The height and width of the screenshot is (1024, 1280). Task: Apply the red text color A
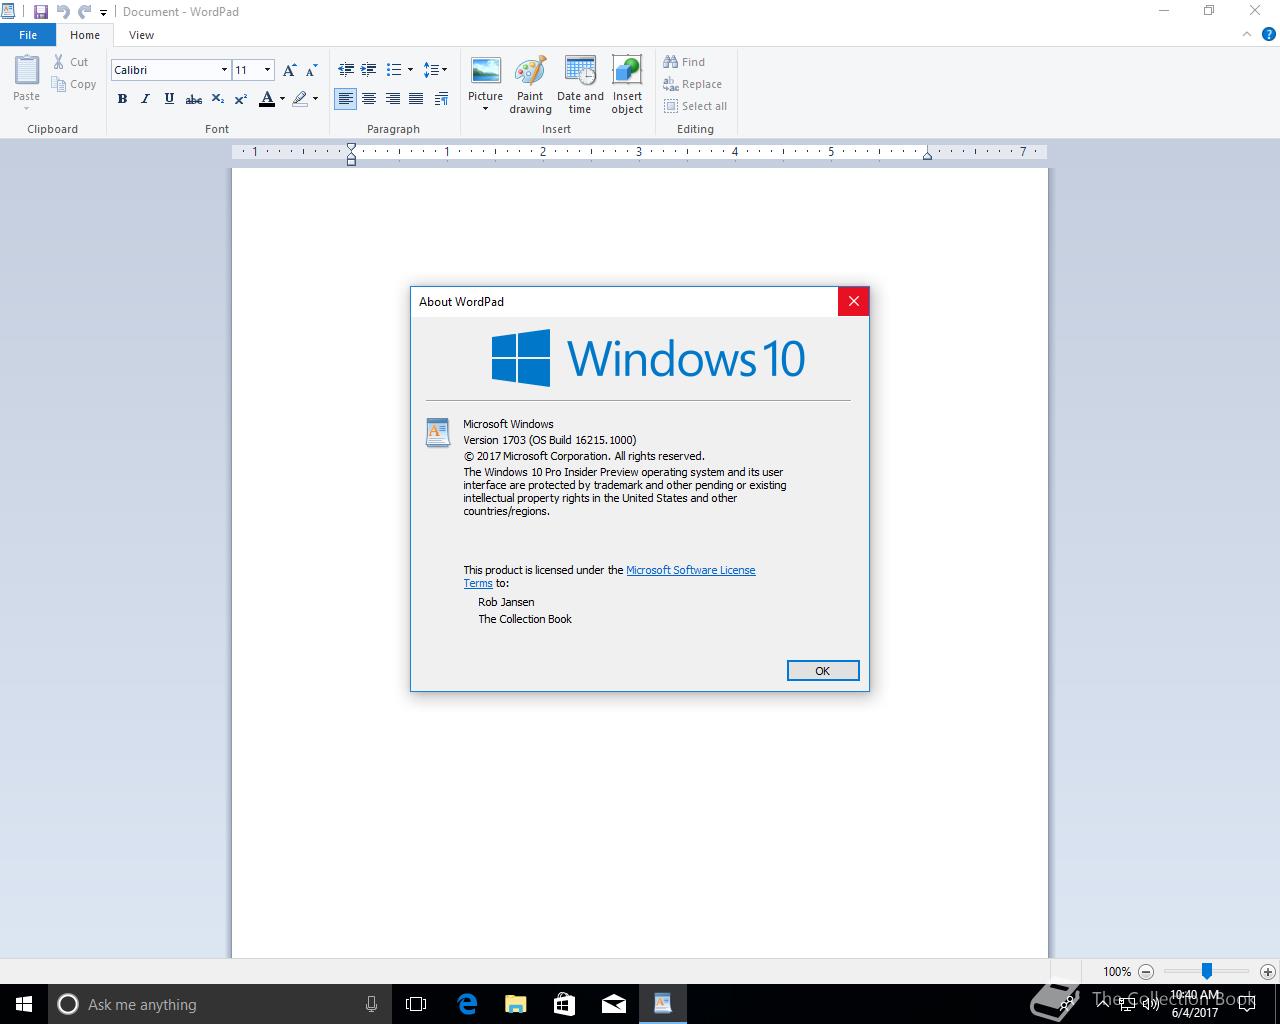click(266, 99)
